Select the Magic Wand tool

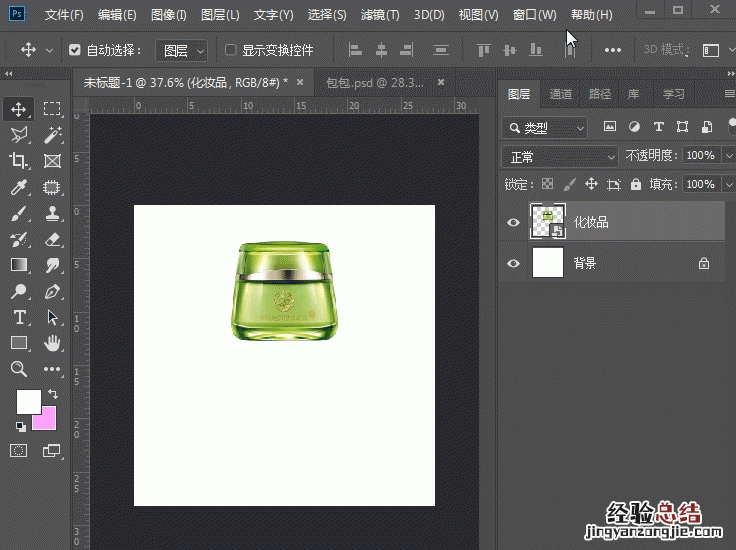click(x=52, y=135)
